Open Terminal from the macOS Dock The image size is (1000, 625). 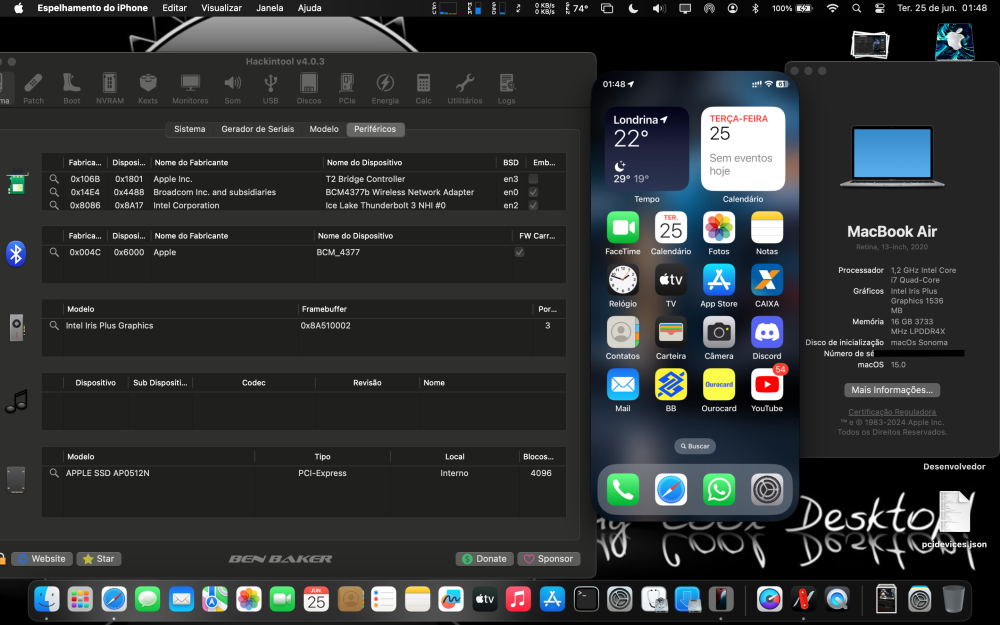(x=585, y=599)
